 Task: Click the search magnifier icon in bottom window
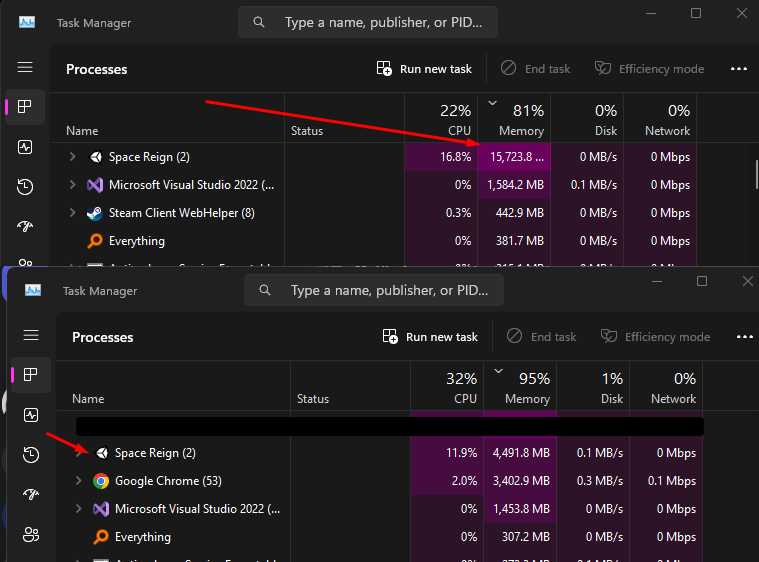(265, 290)
